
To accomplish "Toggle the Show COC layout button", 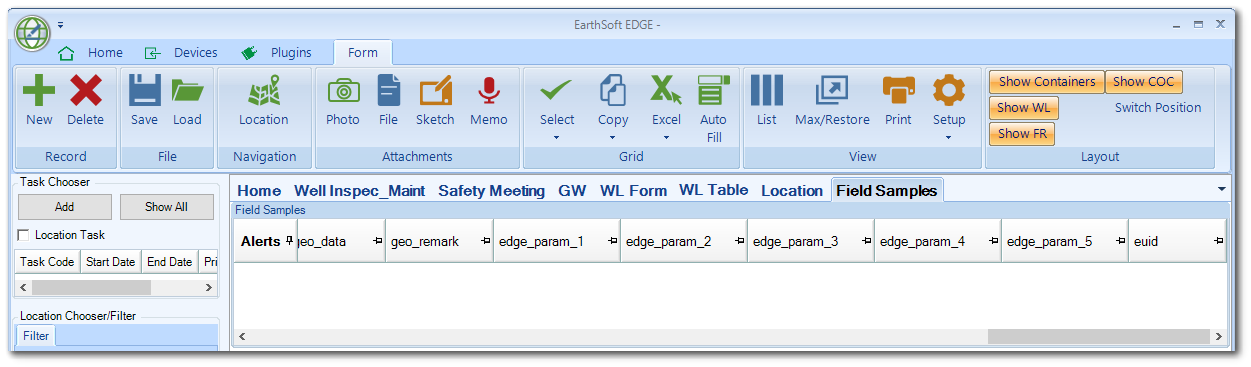I will [1144, 82].
